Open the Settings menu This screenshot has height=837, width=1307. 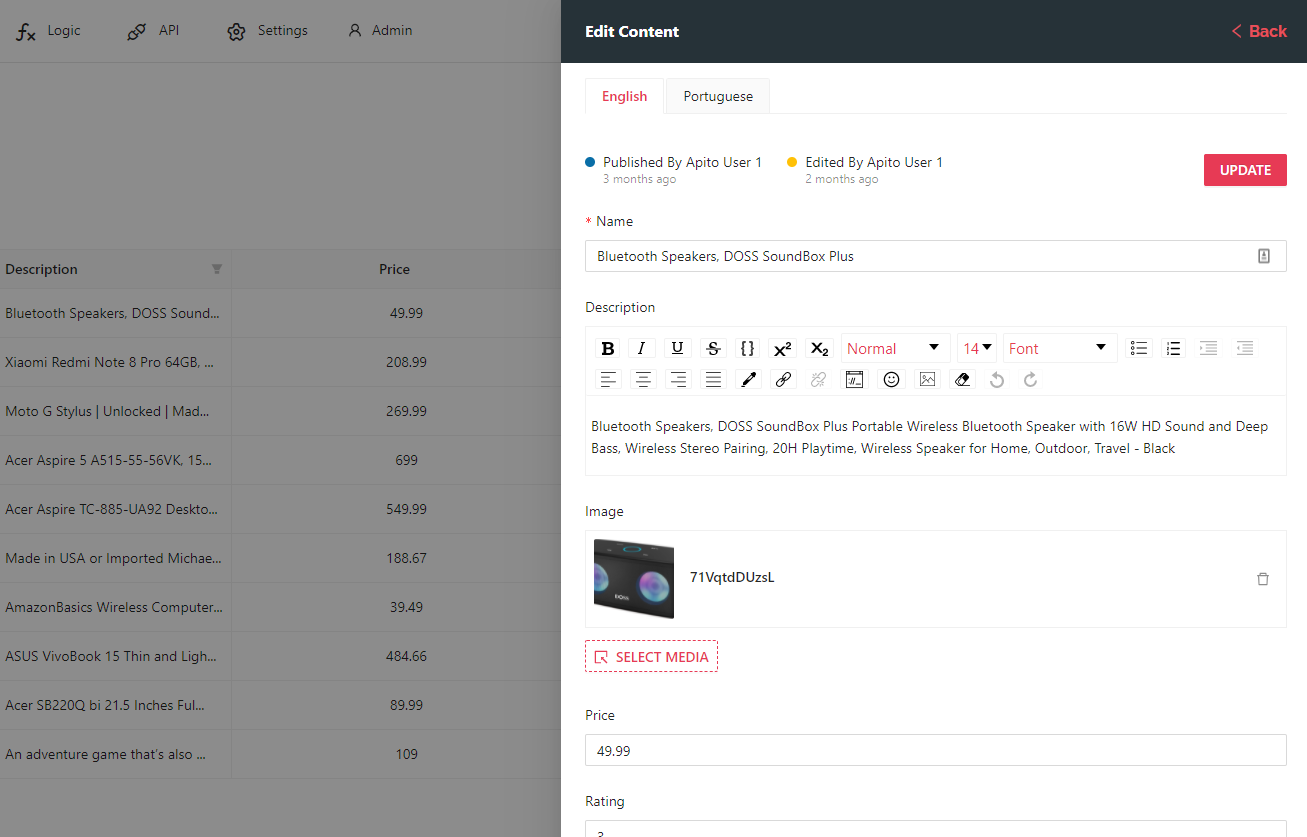[267, 31]
